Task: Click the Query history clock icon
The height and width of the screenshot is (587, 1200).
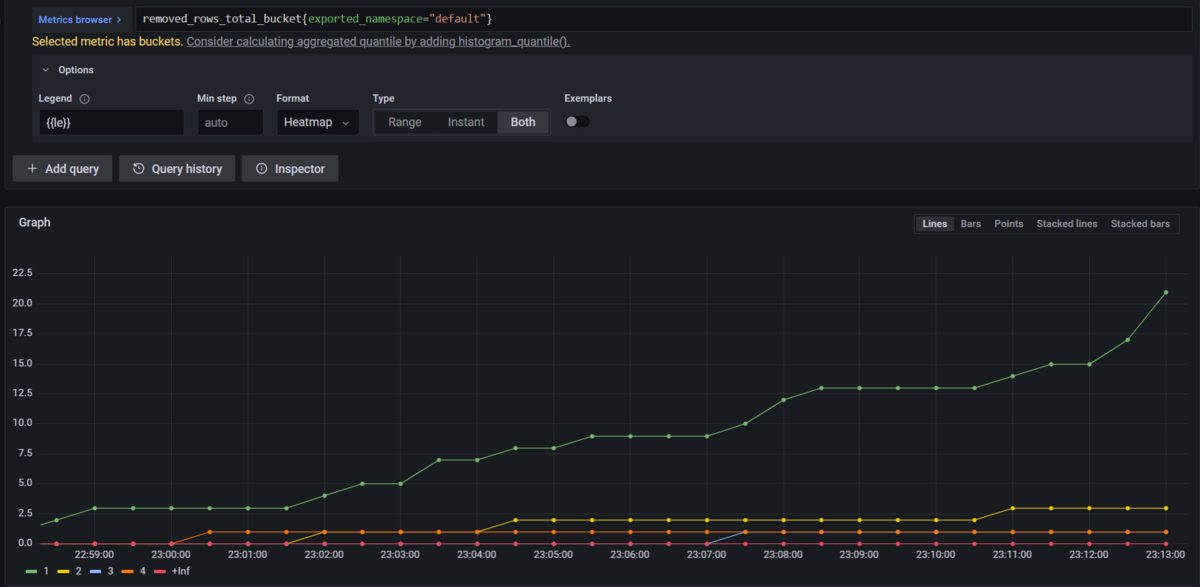Action: pyautogui.click(x=139, y=169)
